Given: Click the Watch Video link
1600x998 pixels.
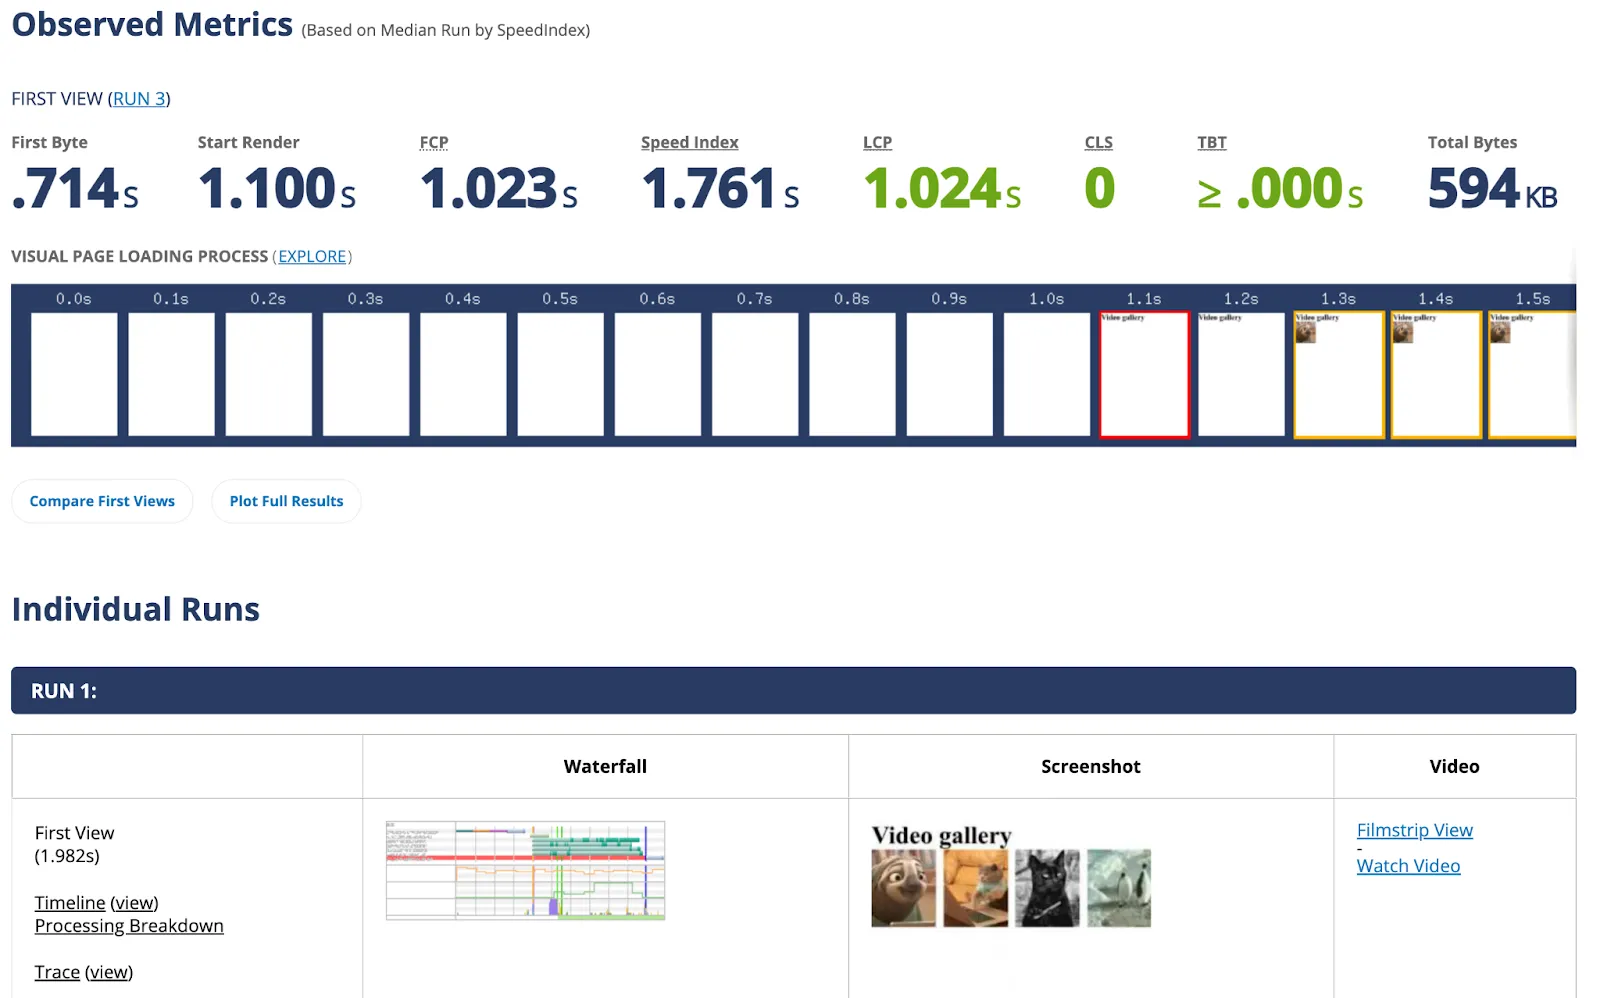Looking at the screenshot, I should pyautogui.click(x=1408, y=865).
